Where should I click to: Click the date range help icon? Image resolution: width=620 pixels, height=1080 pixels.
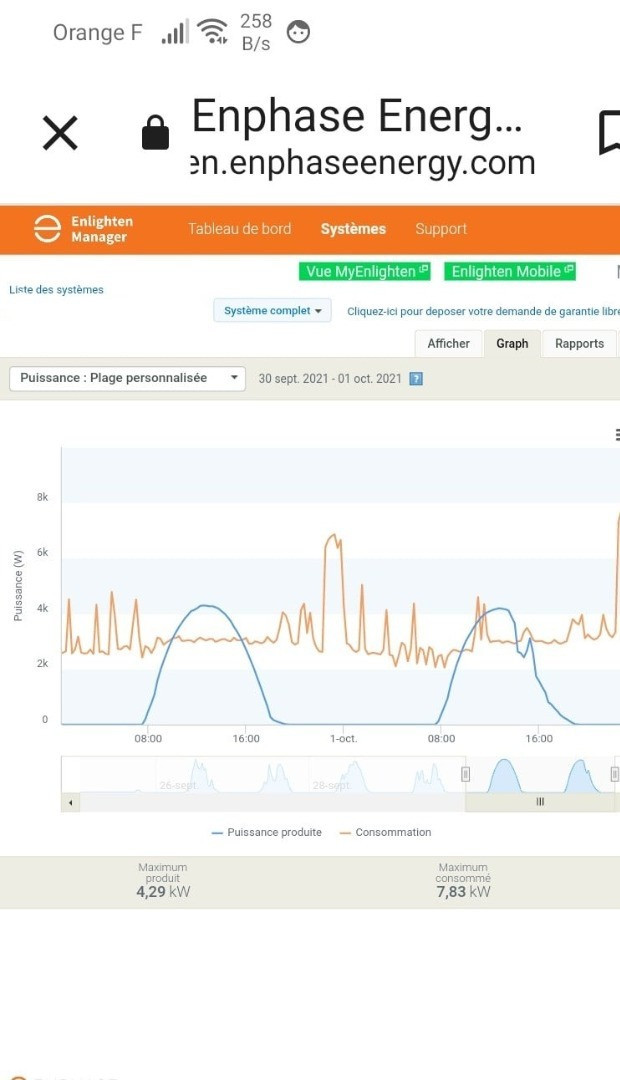coord(416,379)
